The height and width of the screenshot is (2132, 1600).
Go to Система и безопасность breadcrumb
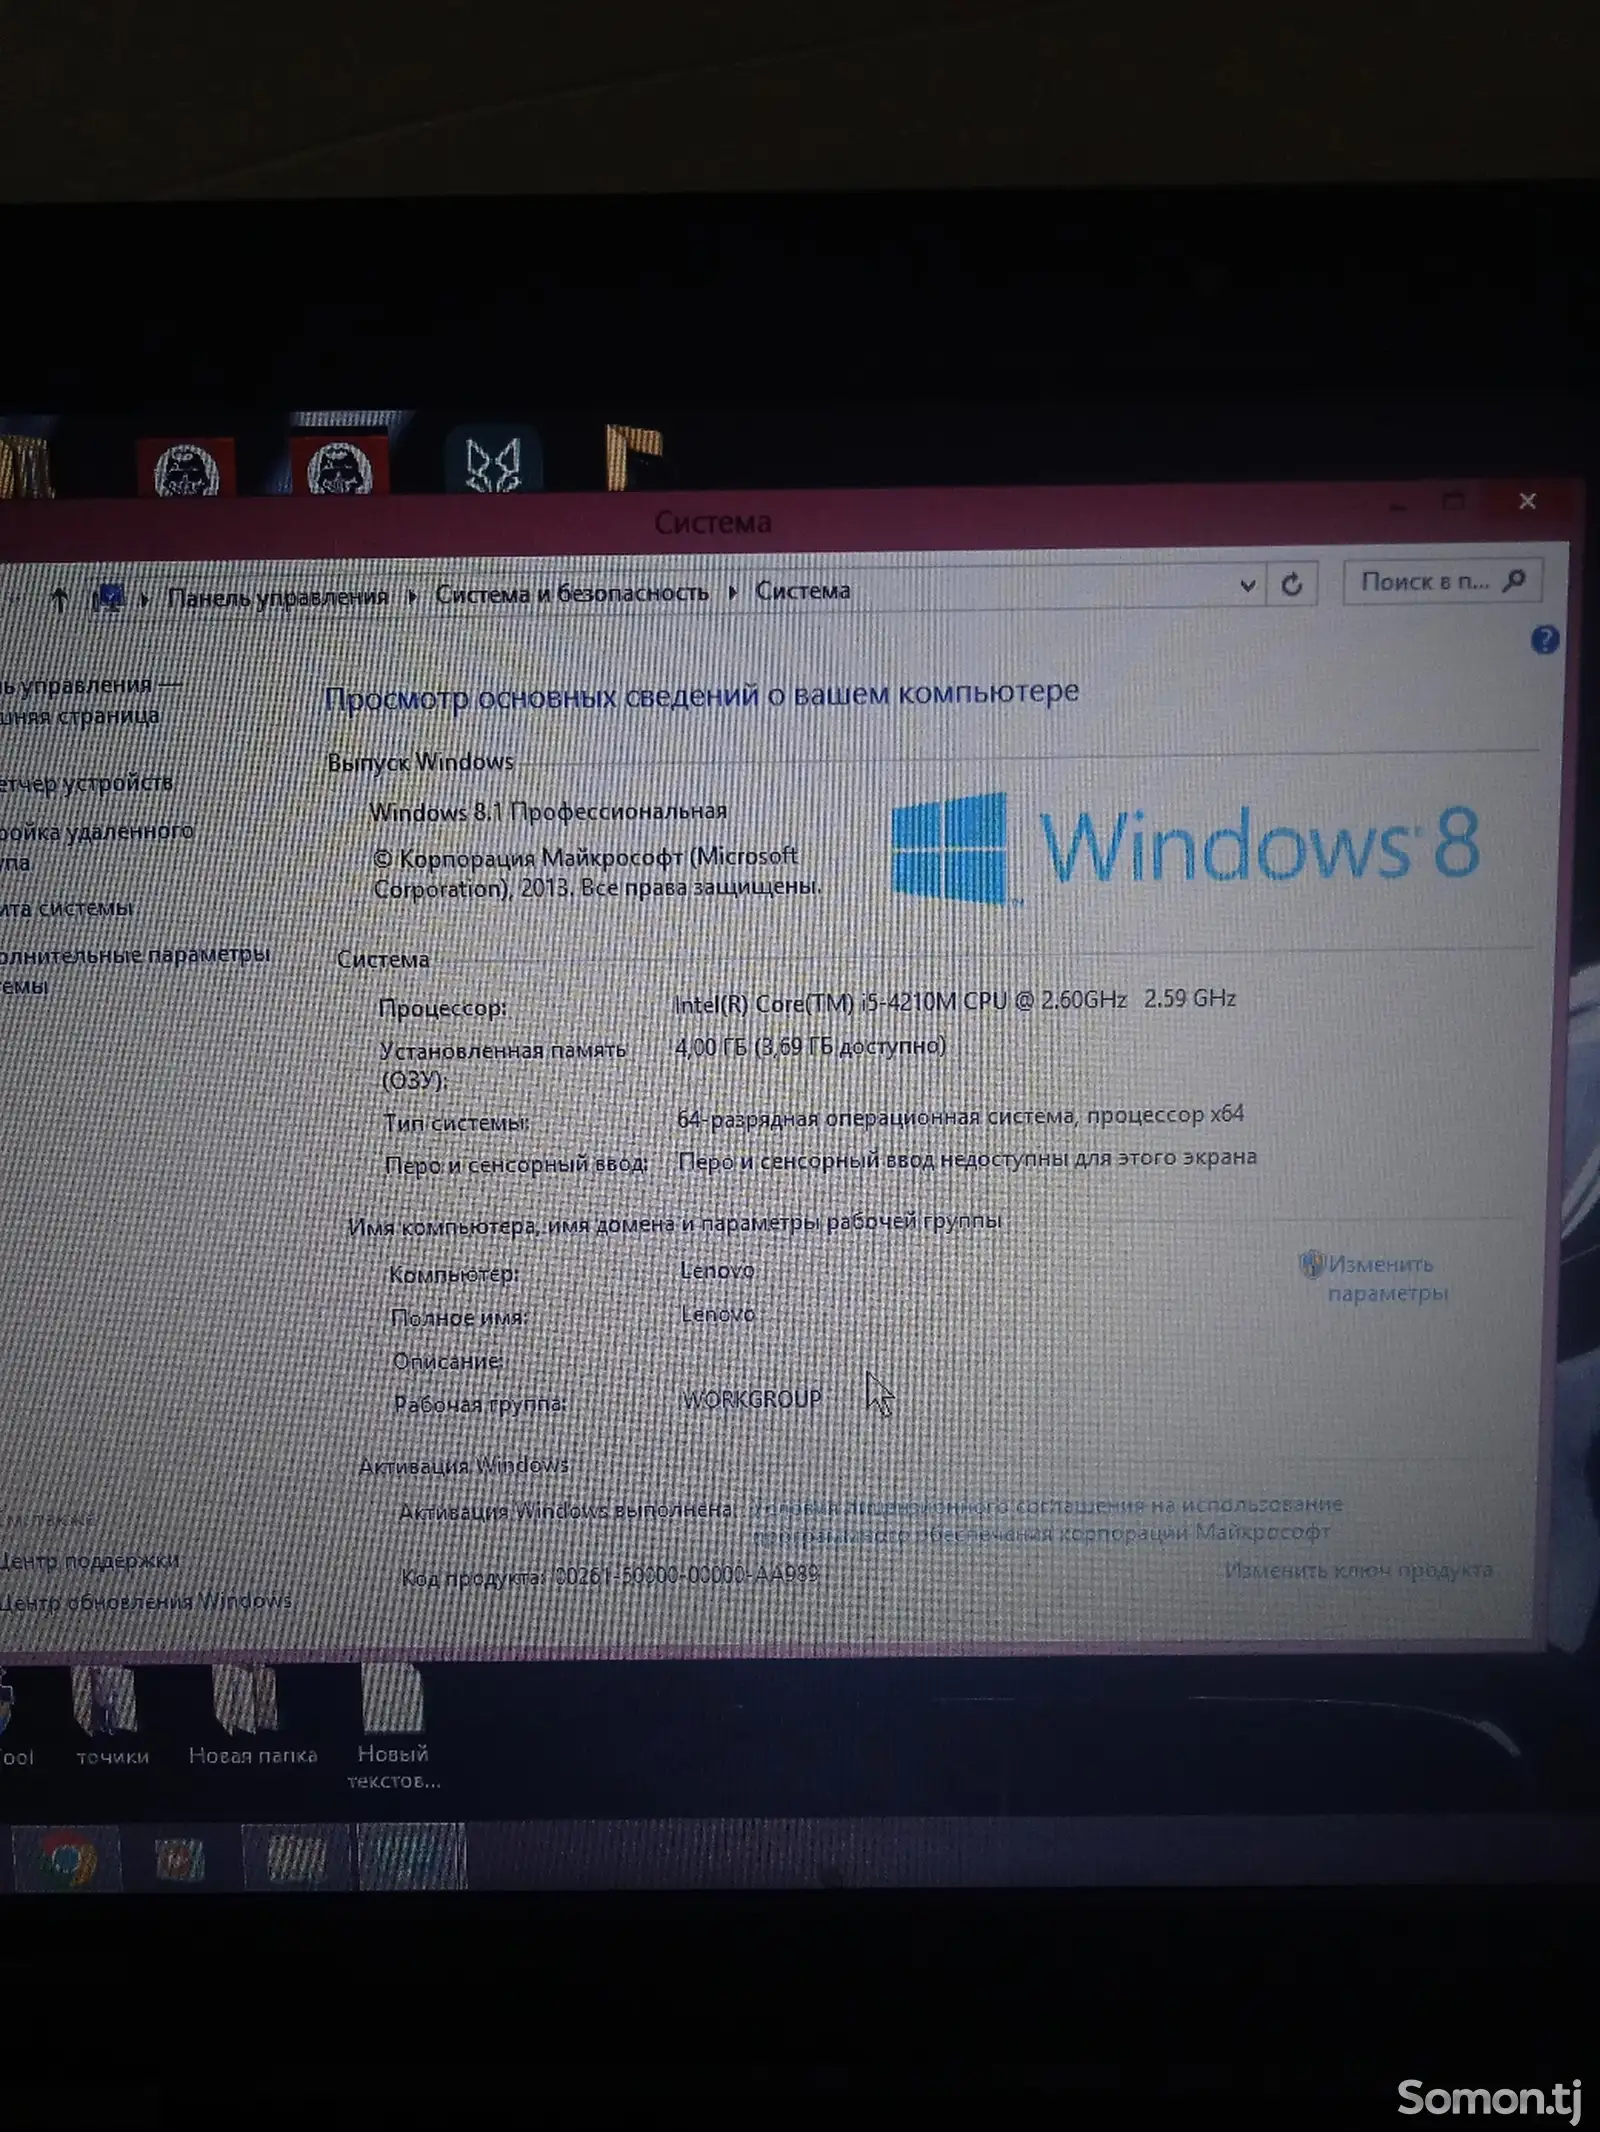point(571,594)
